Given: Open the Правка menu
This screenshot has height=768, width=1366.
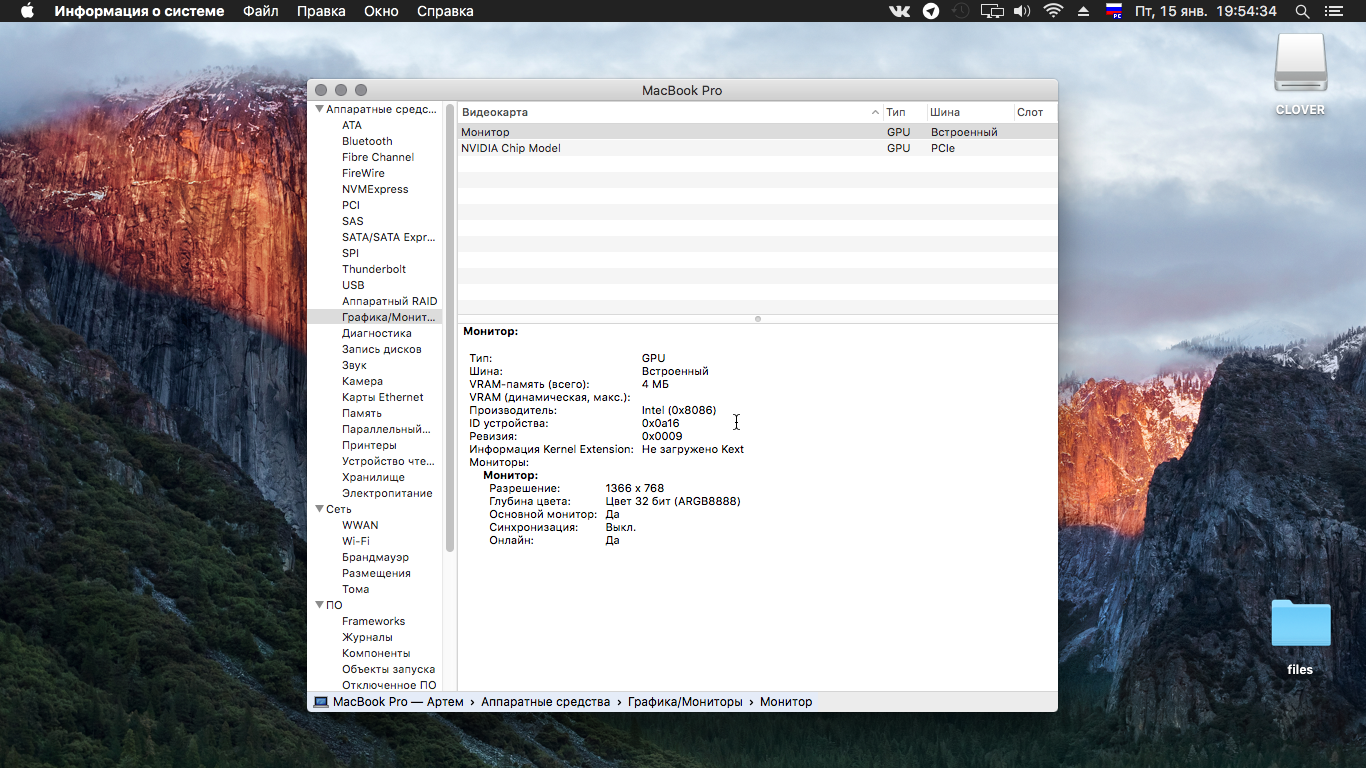Looking at the screenshot, I should tap(321, 11).
